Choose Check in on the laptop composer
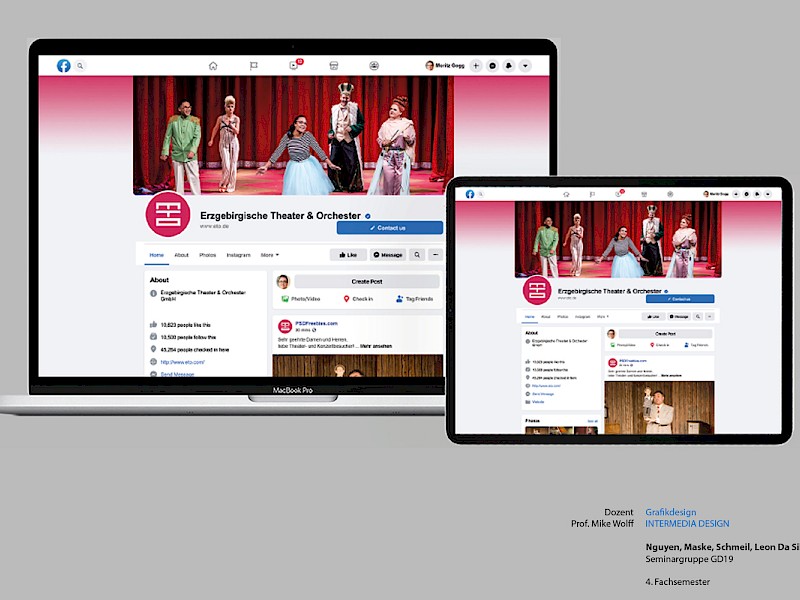800x600 pixels. [358, 299]
